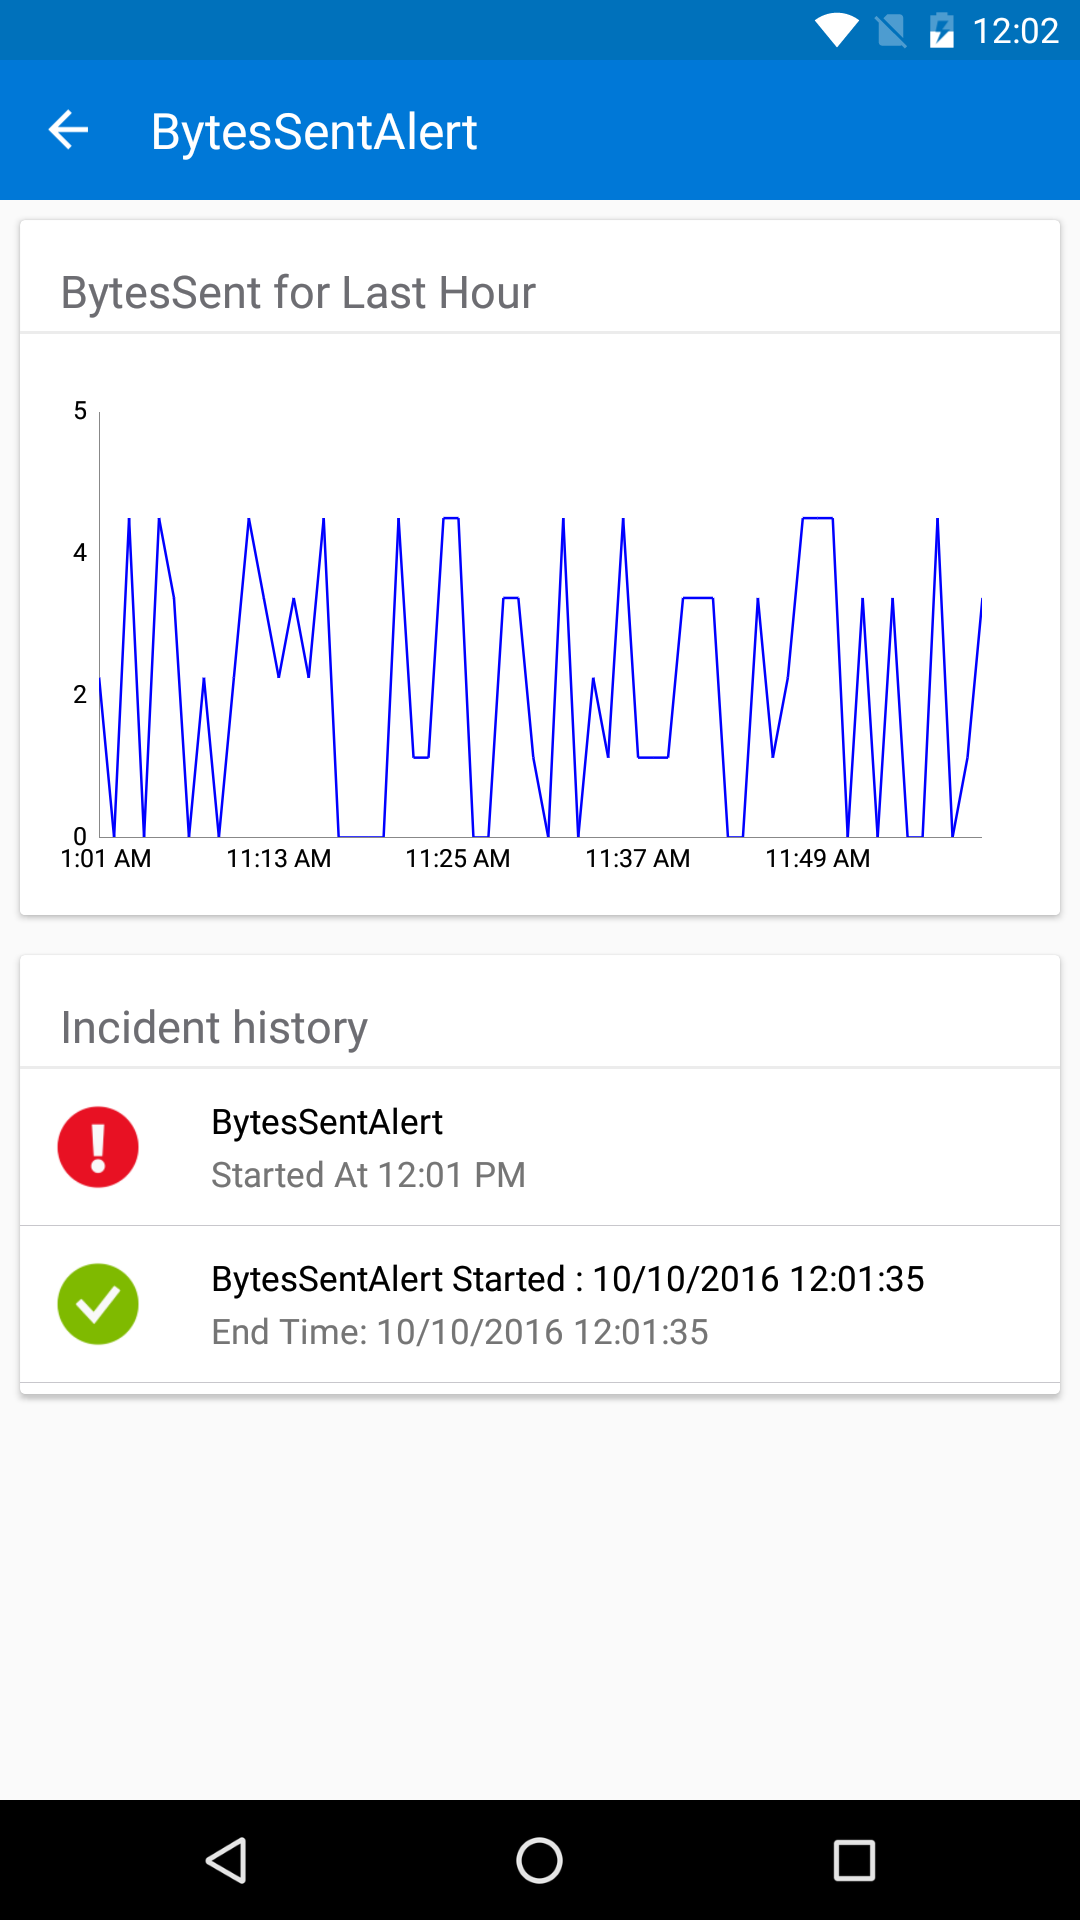Tap the no-SIM status icon
Image resolution: width=1080 pixels, height=1920 pixels.
click(890, 30)
